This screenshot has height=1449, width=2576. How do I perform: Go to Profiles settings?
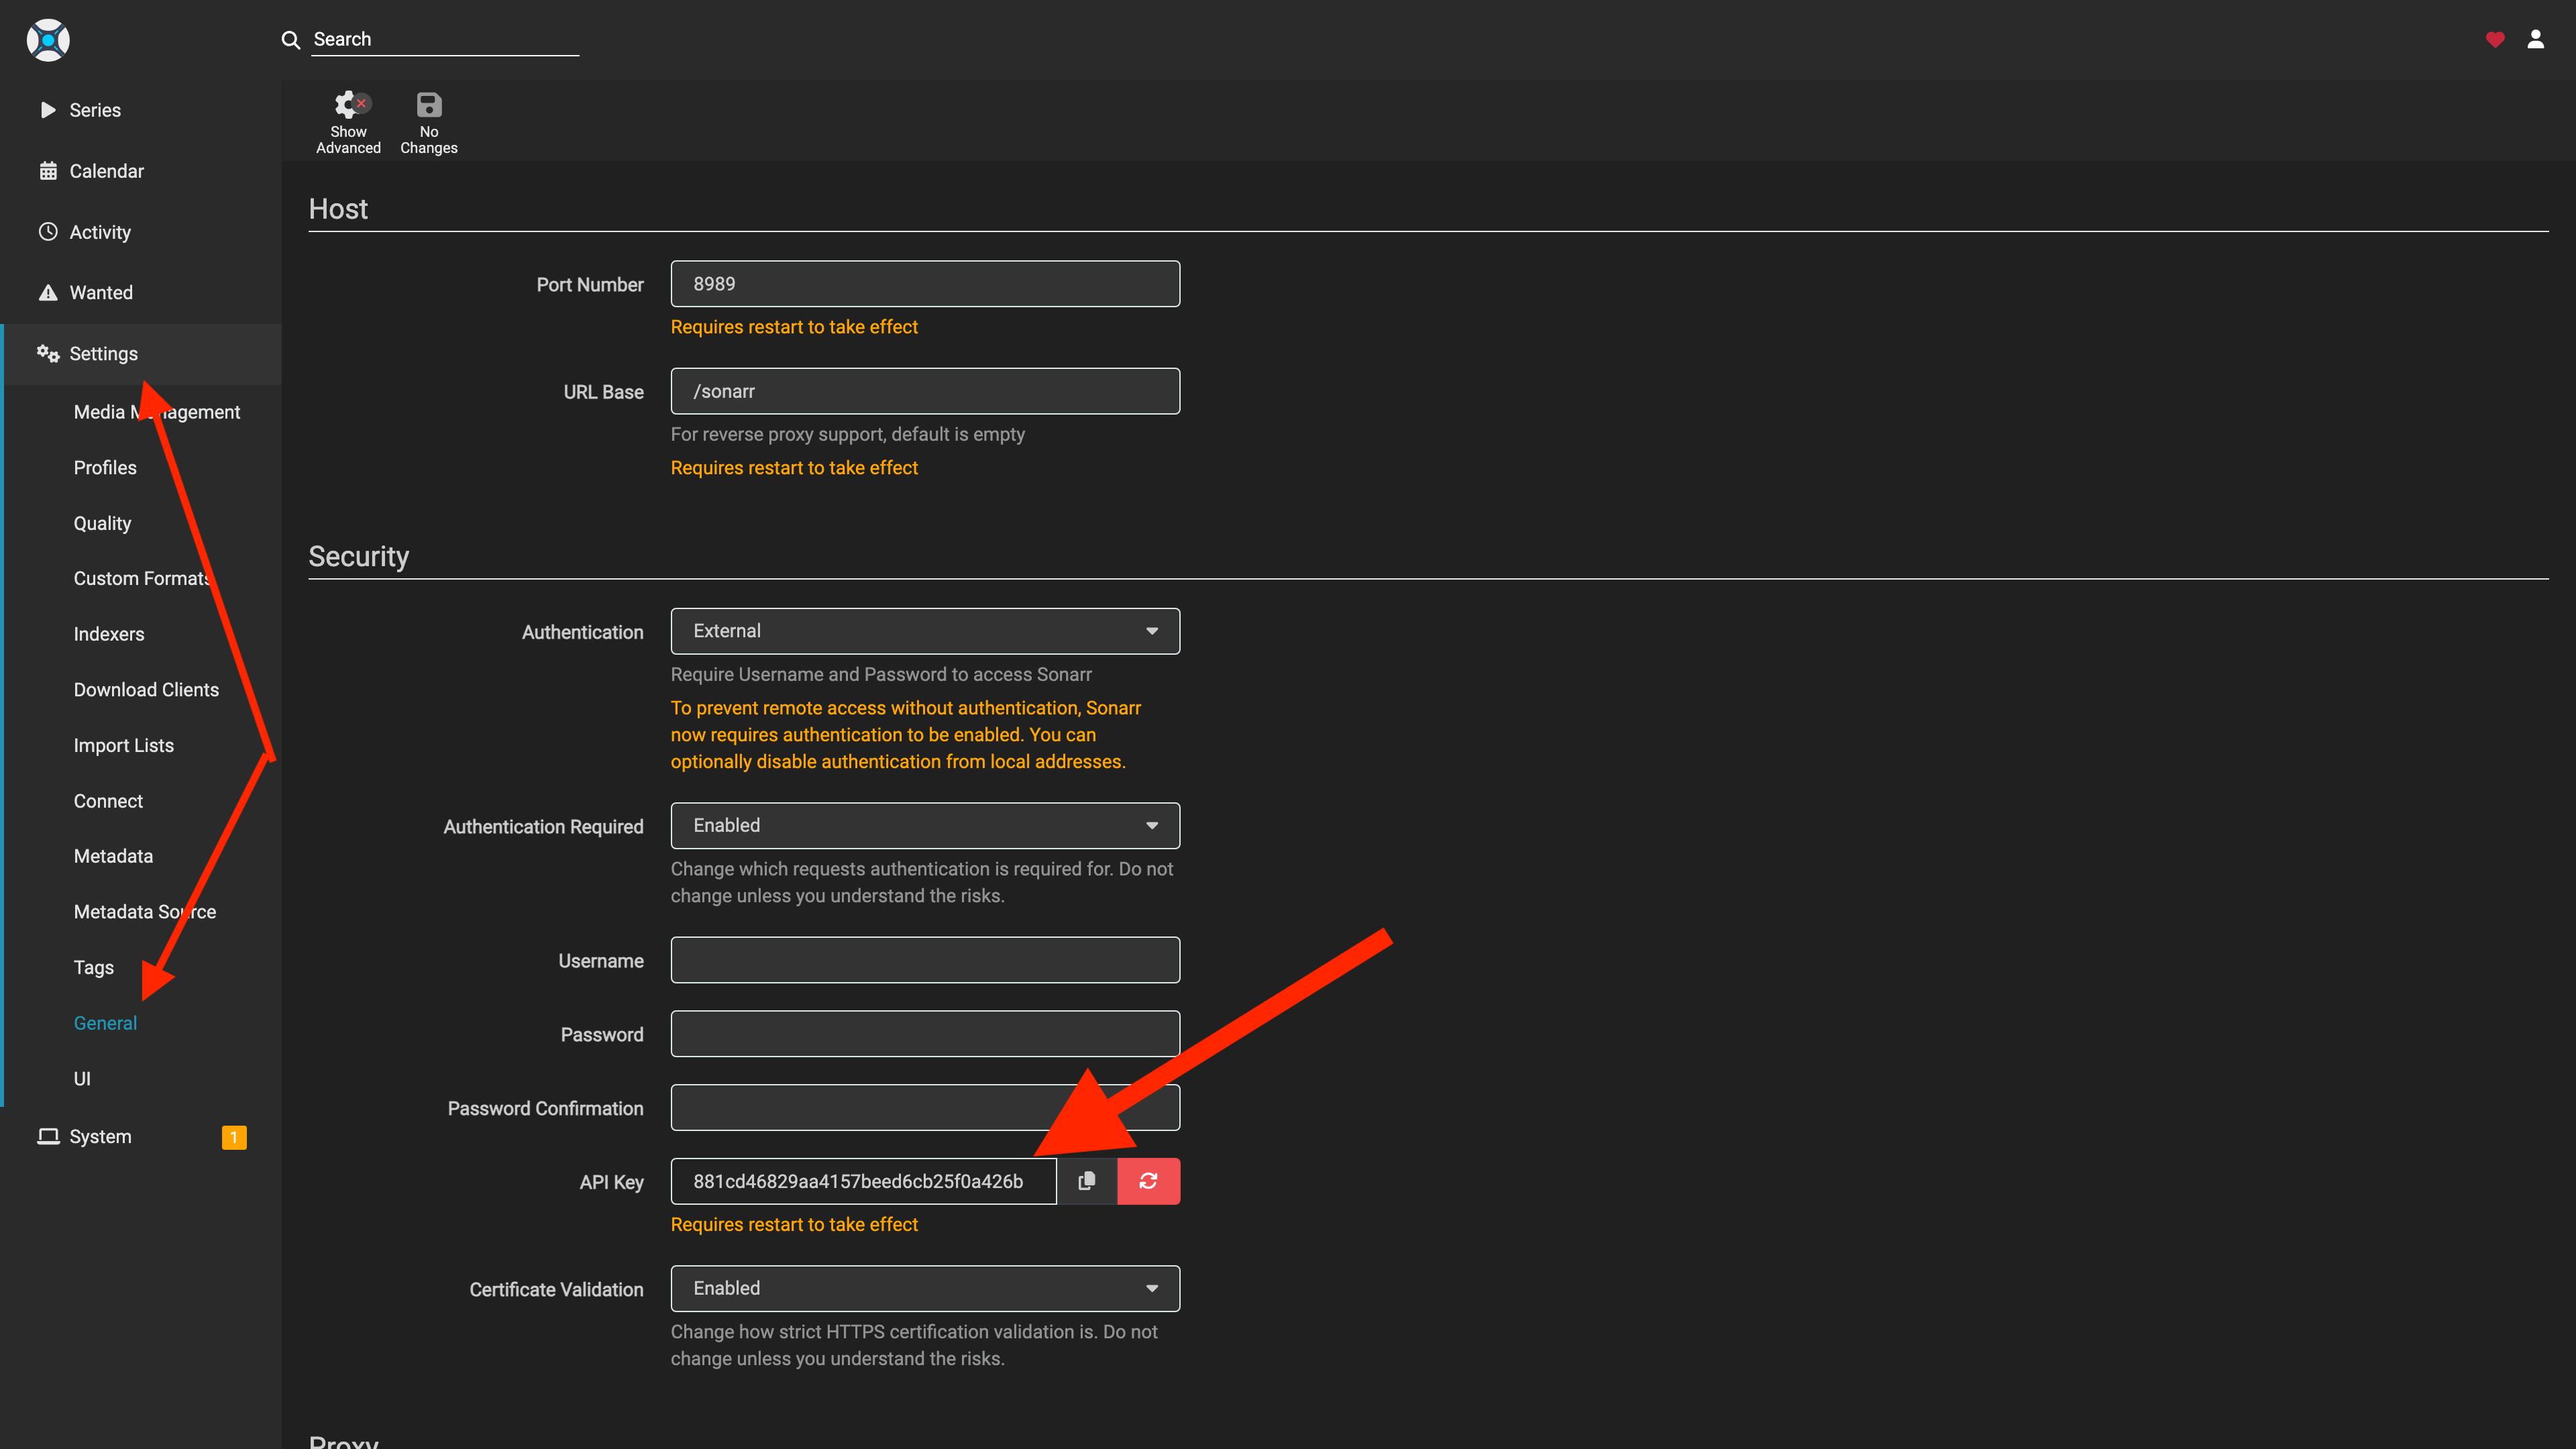(105, 468)
